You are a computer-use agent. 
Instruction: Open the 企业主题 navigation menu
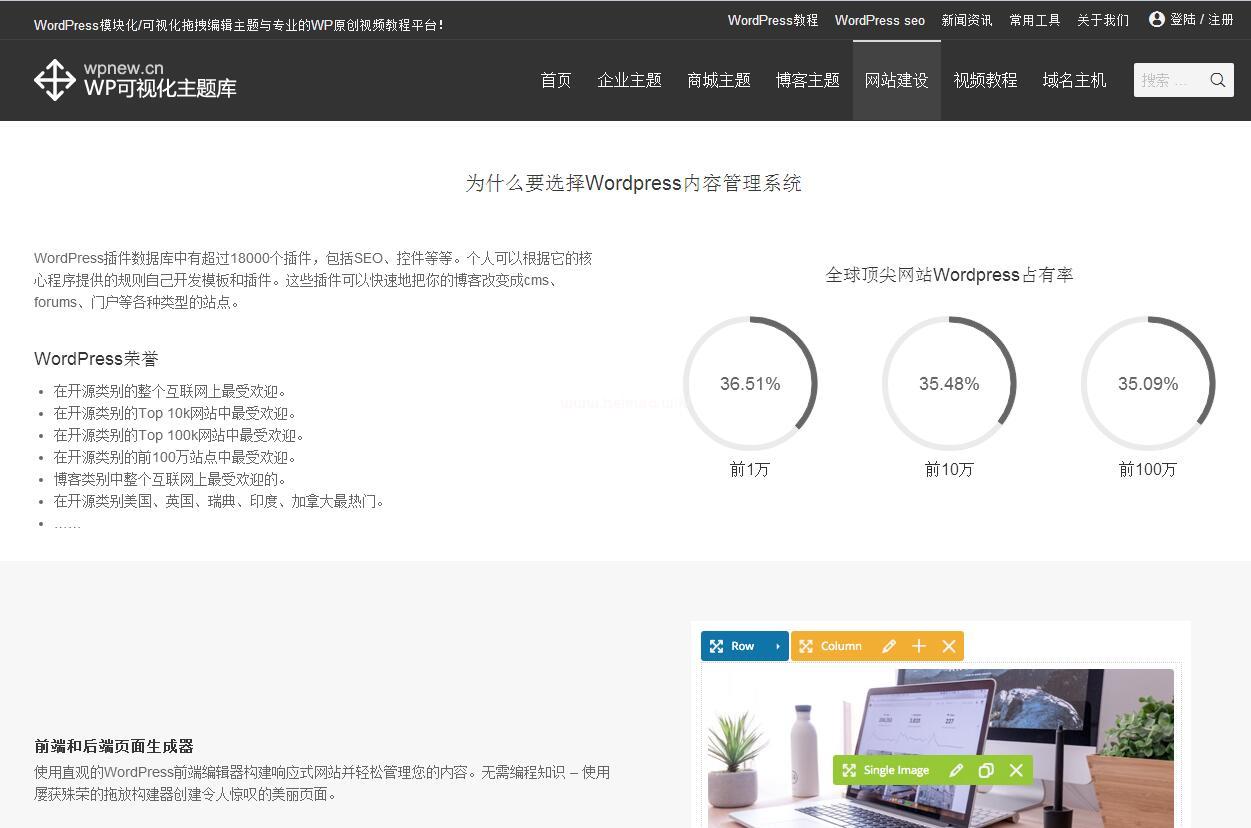tap(629, 80)
